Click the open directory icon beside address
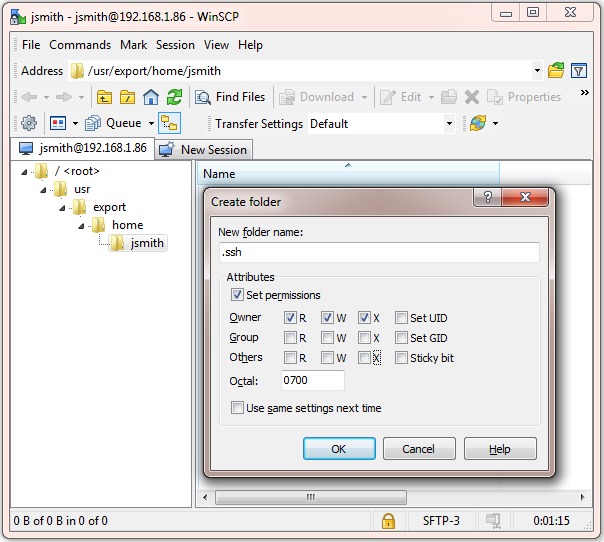604x542 pixels. tap(556, 70)
